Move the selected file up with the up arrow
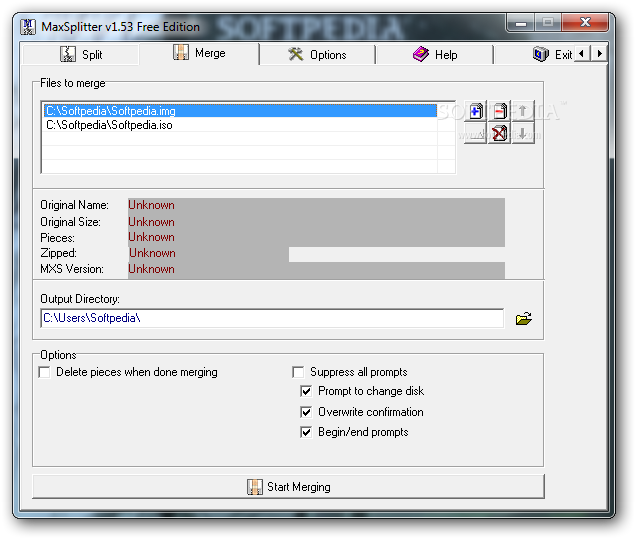Screen dimensions: 636x539 523,111
